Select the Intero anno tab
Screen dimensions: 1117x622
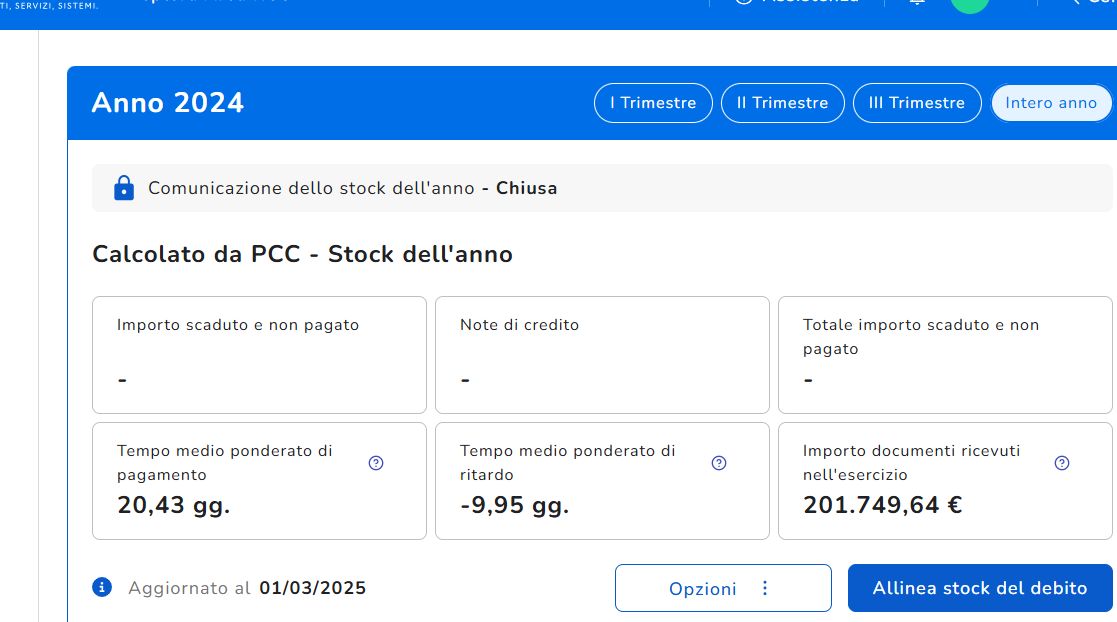point(1050,103)
